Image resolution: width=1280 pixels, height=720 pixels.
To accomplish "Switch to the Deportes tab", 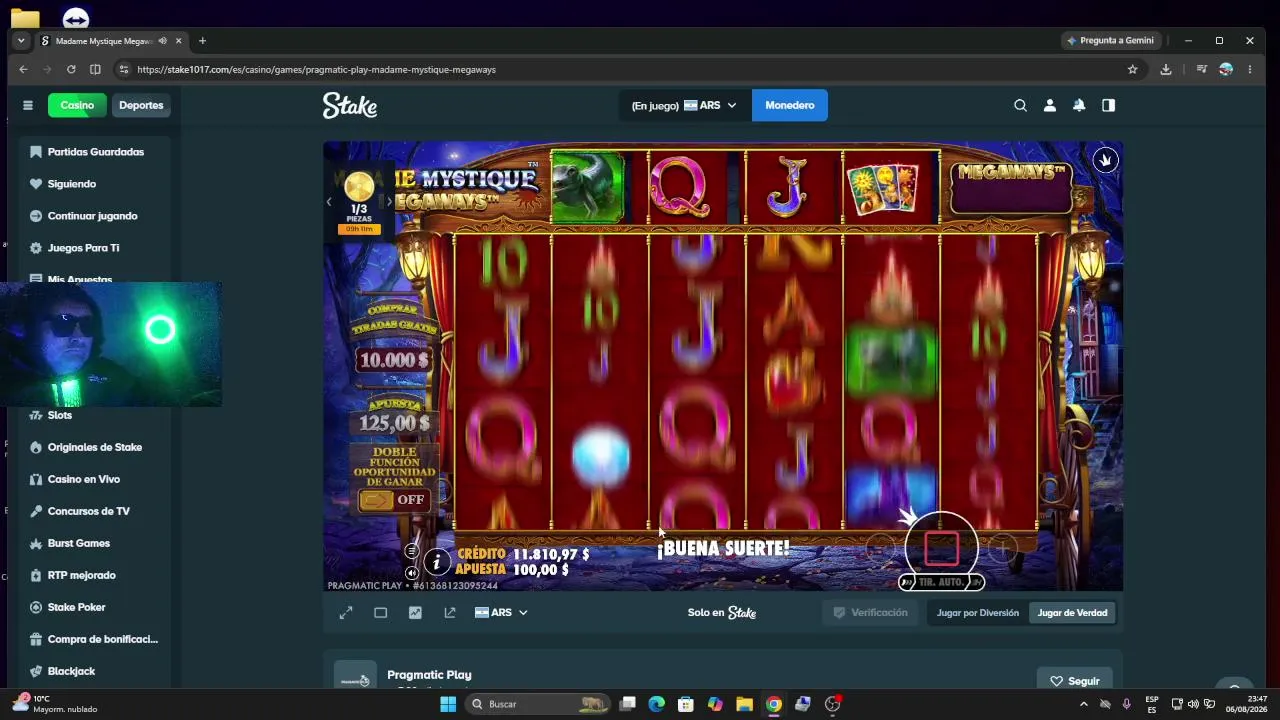I will (141, 105).
